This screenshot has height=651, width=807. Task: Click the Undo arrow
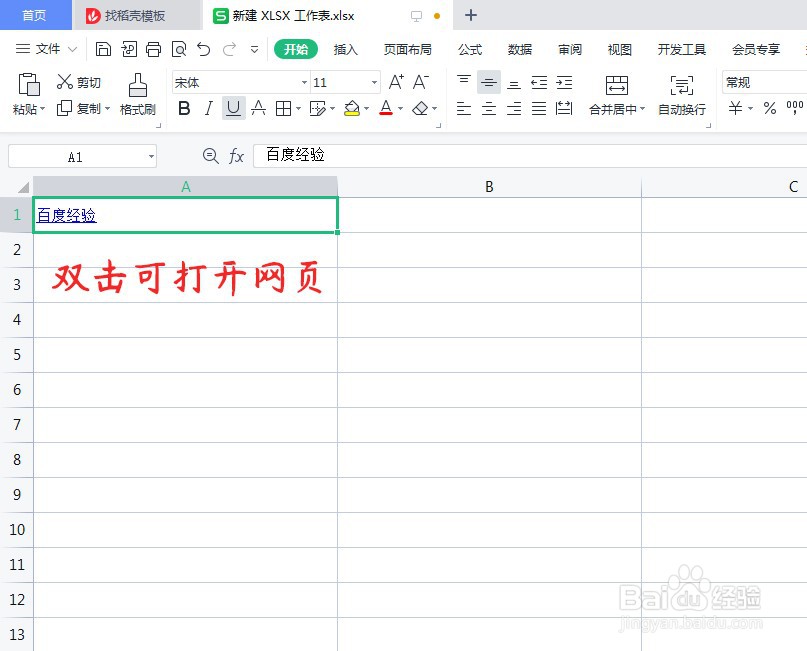pyautogui.click(x=204, y=49)
